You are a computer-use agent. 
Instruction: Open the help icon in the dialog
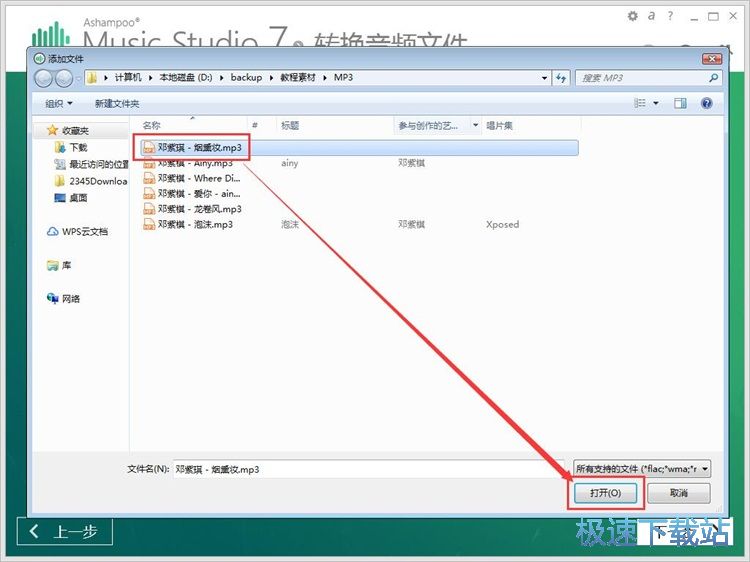(706, 103)
